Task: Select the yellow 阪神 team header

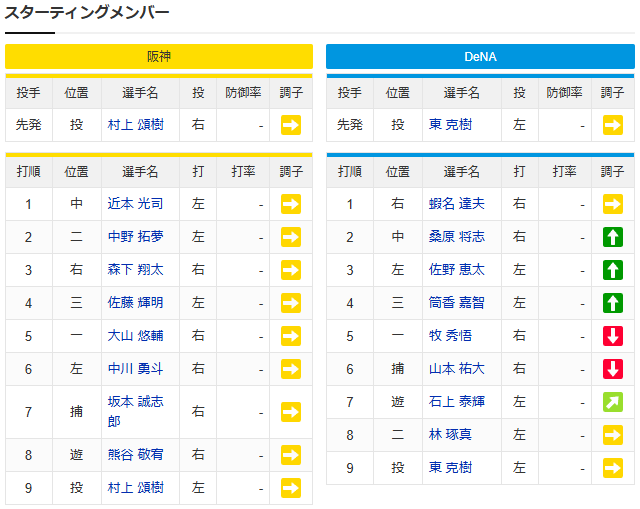Action: 159,56
